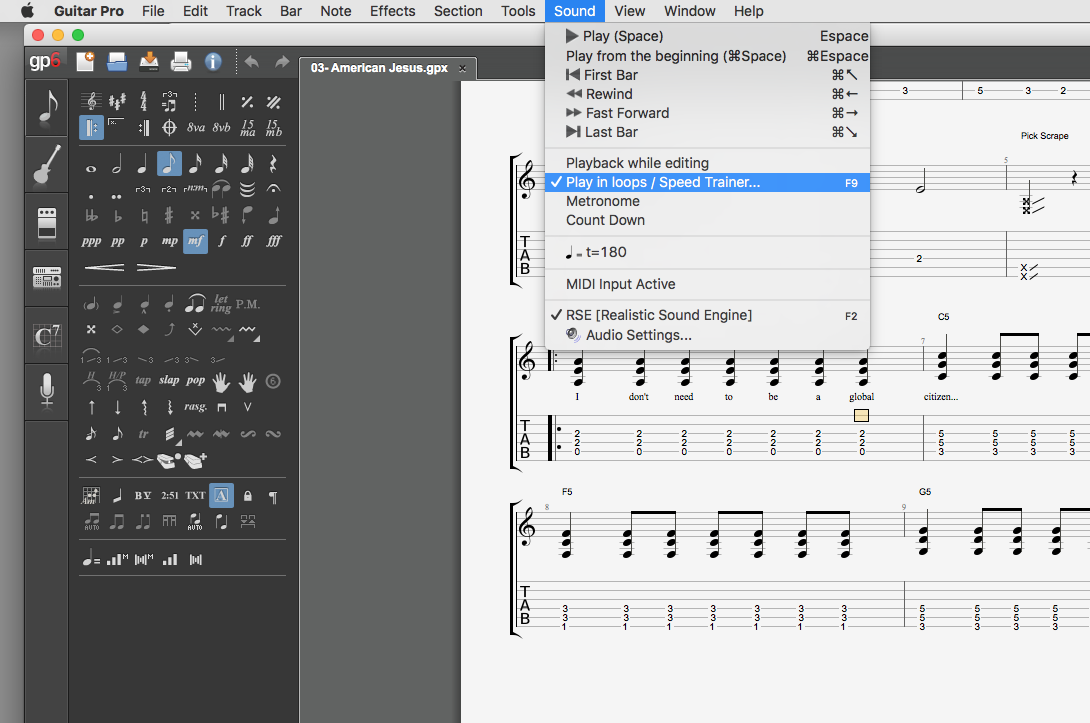Image resolution: width=1090 pixels, height=723 pixels.
Task: Select the eighth note duration
Action: [169, 163]
